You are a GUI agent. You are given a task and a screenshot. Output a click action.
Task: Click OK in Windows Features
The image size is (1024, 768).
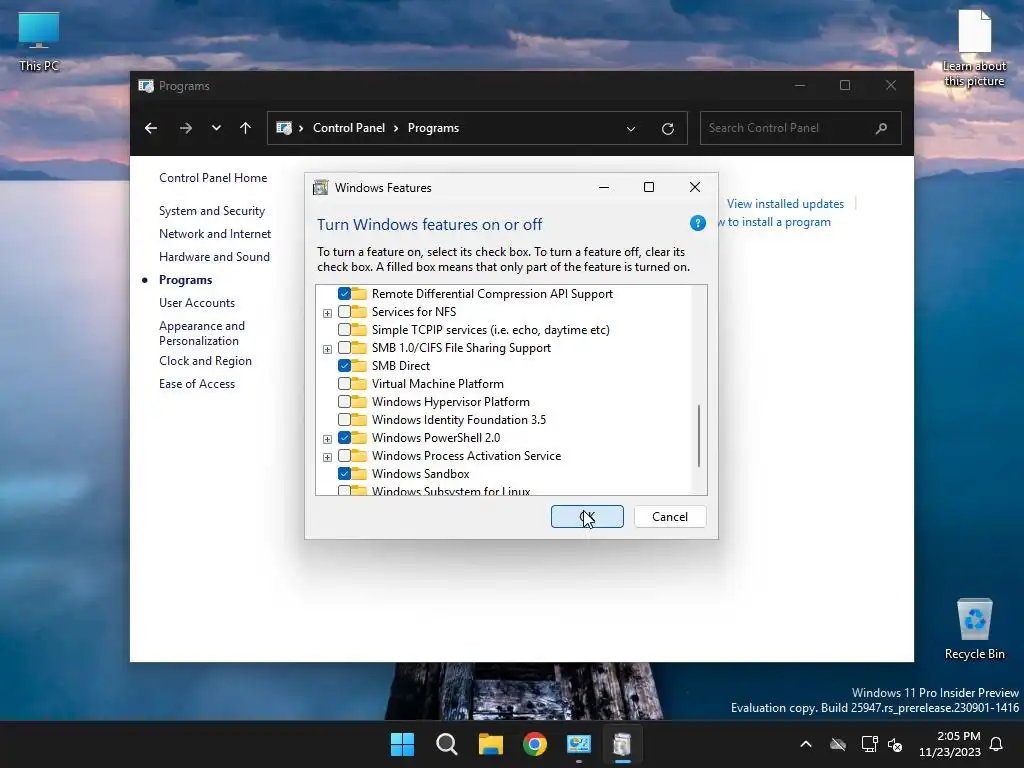[587, 517]
